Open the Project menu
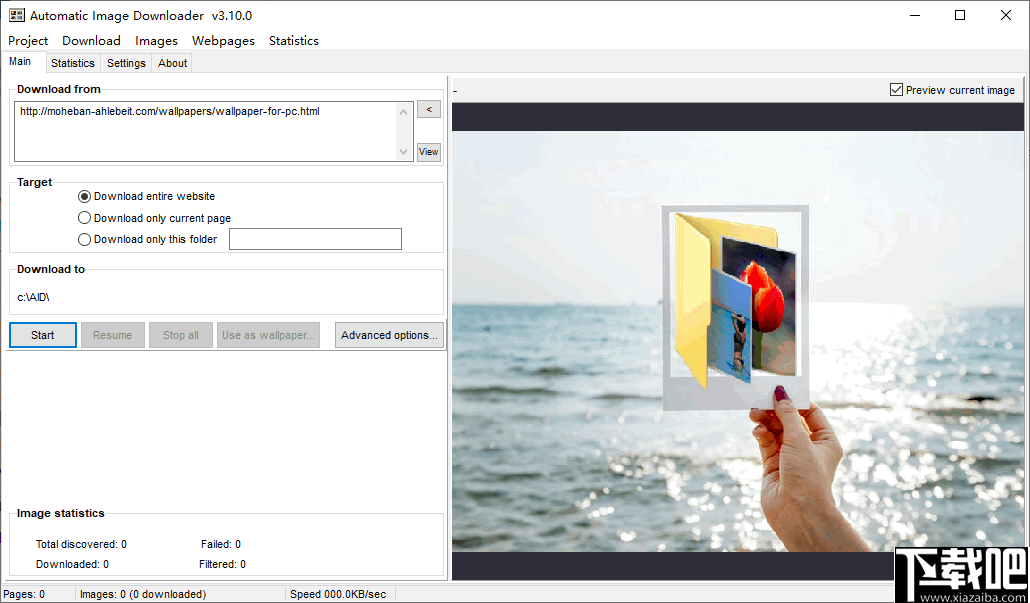This screenshot has height=603, width=1030. [x=27, y=40]
